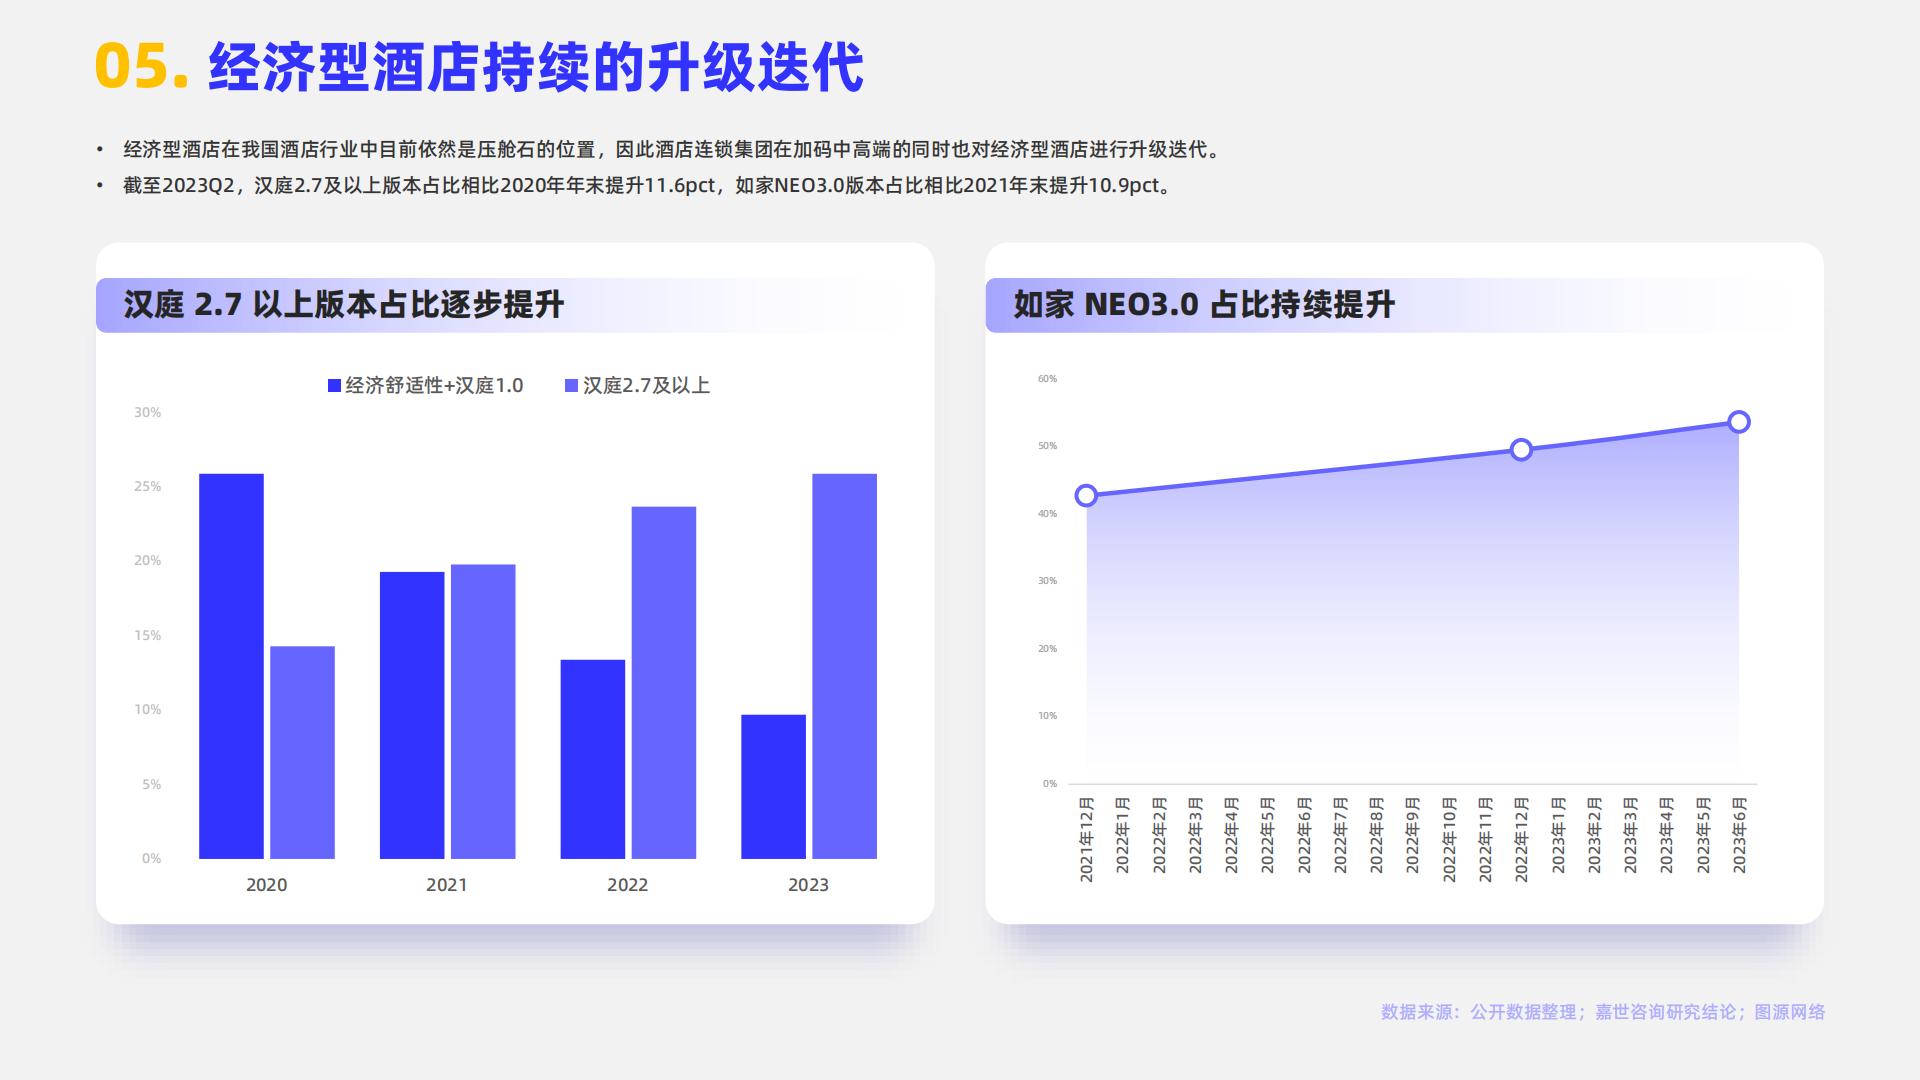The width and height of the screenshot is (1920, 1080).
Task: Select the 汉庭2.7及以上 legend label
Action: [x=646, y=386]
